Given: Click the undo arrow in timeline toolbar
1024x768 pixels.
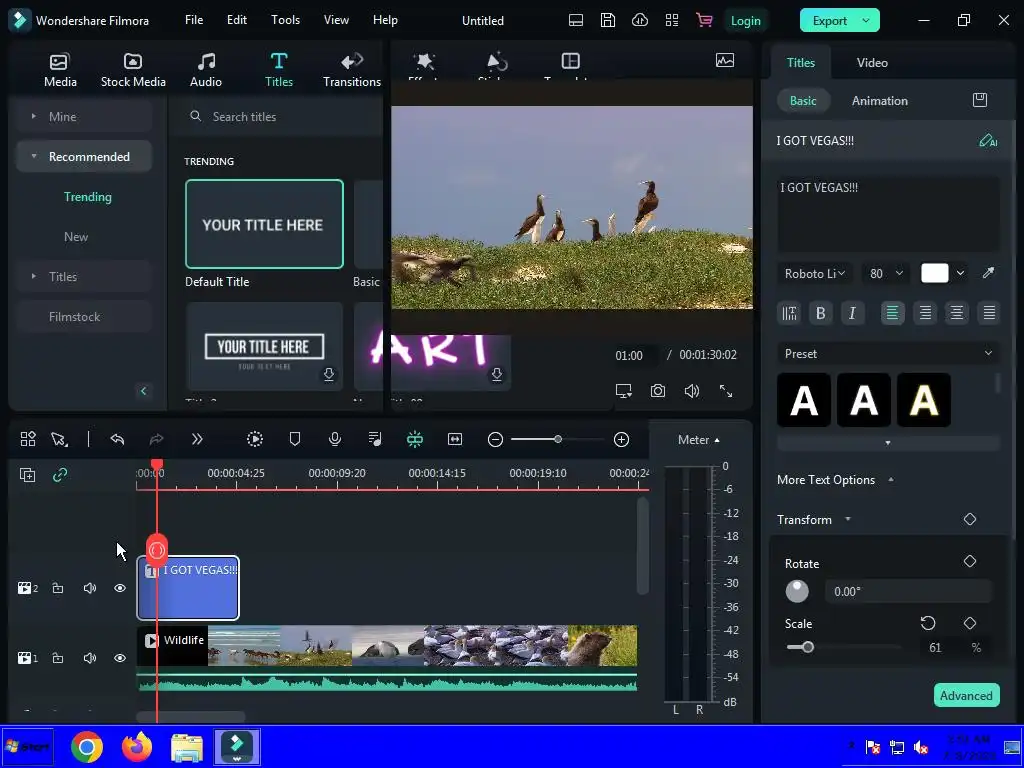Looking at the screenshot, I should (117, 439).
